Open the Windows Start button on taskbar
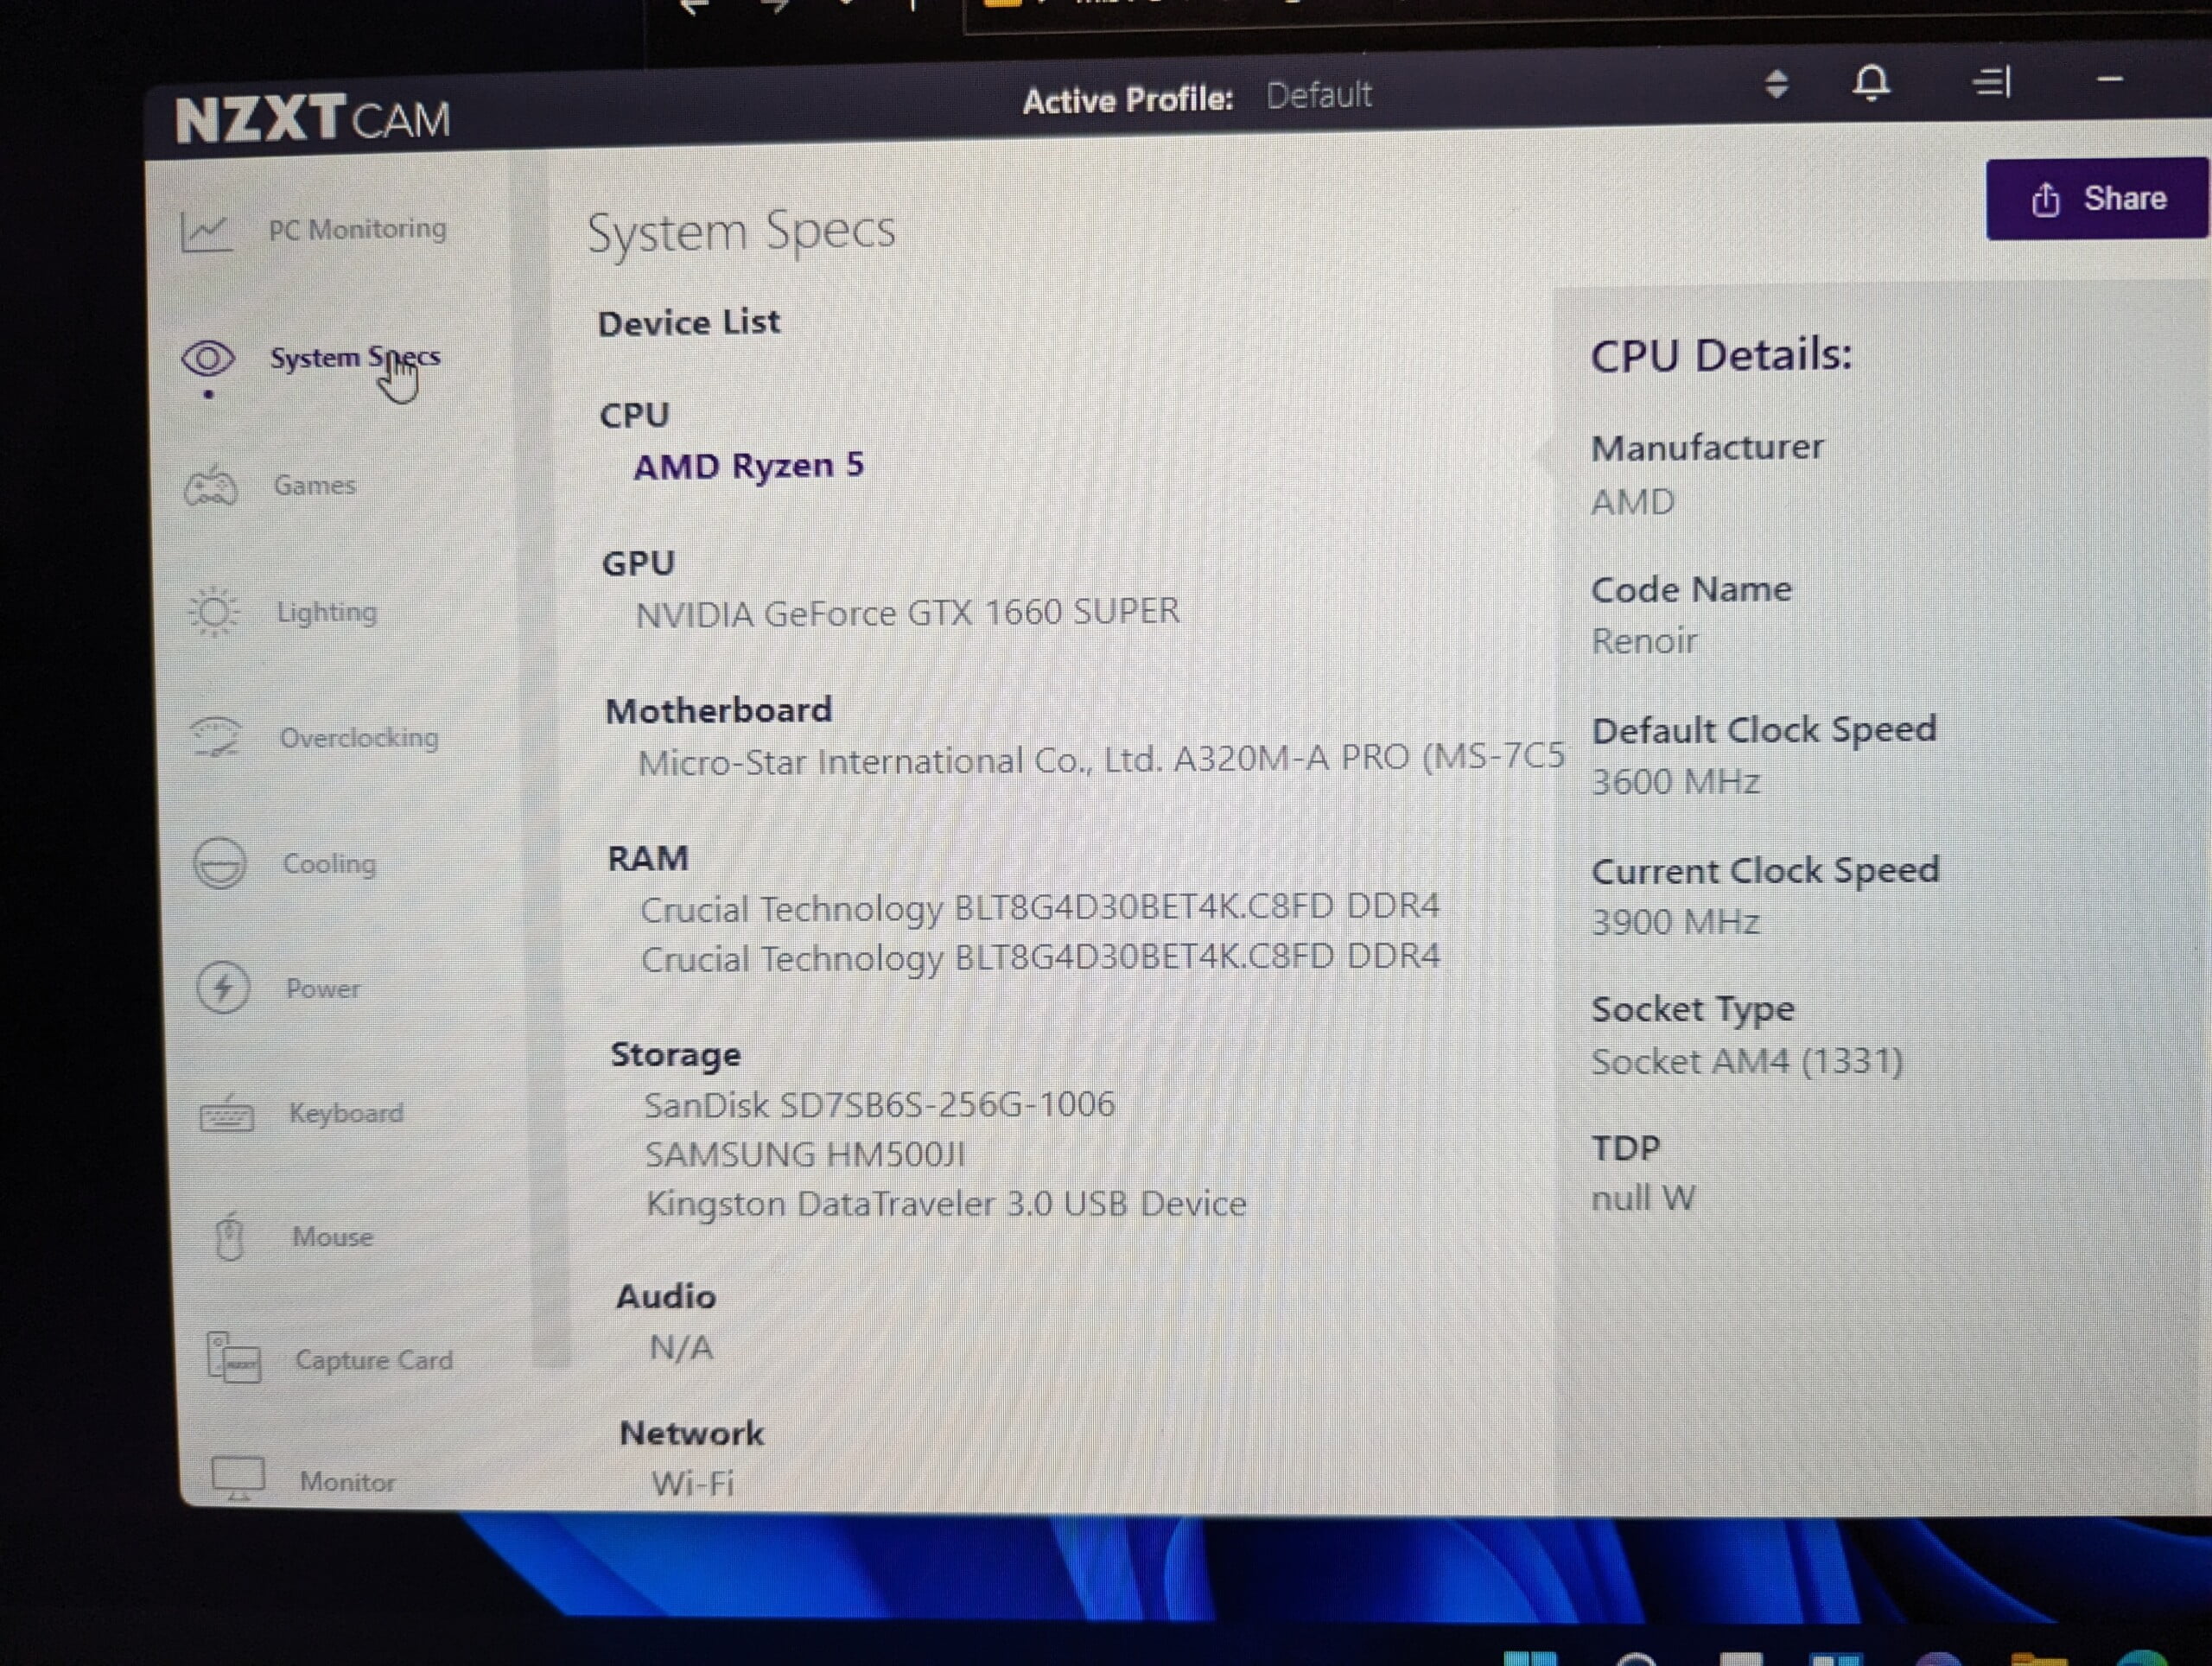2212x1666 pixels. (x=1530, y=1658)
